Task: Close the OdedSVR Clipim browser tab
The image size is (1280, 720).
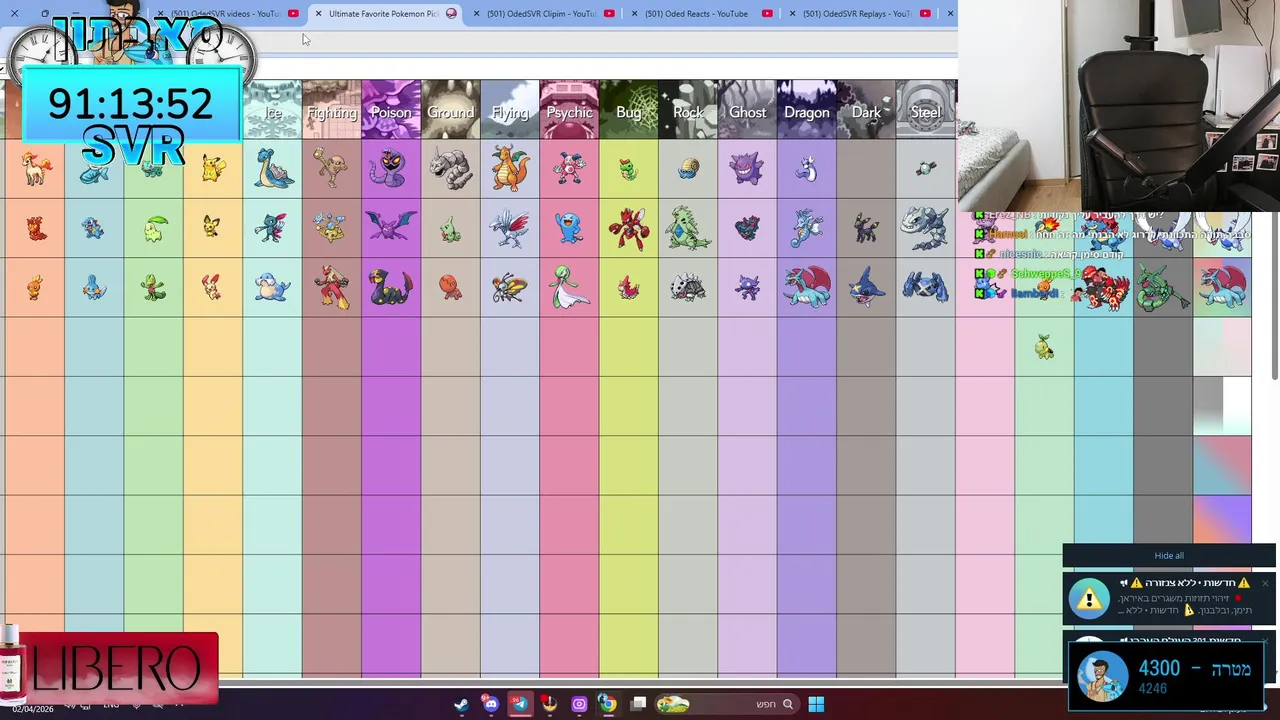Action: pos(476,14)
